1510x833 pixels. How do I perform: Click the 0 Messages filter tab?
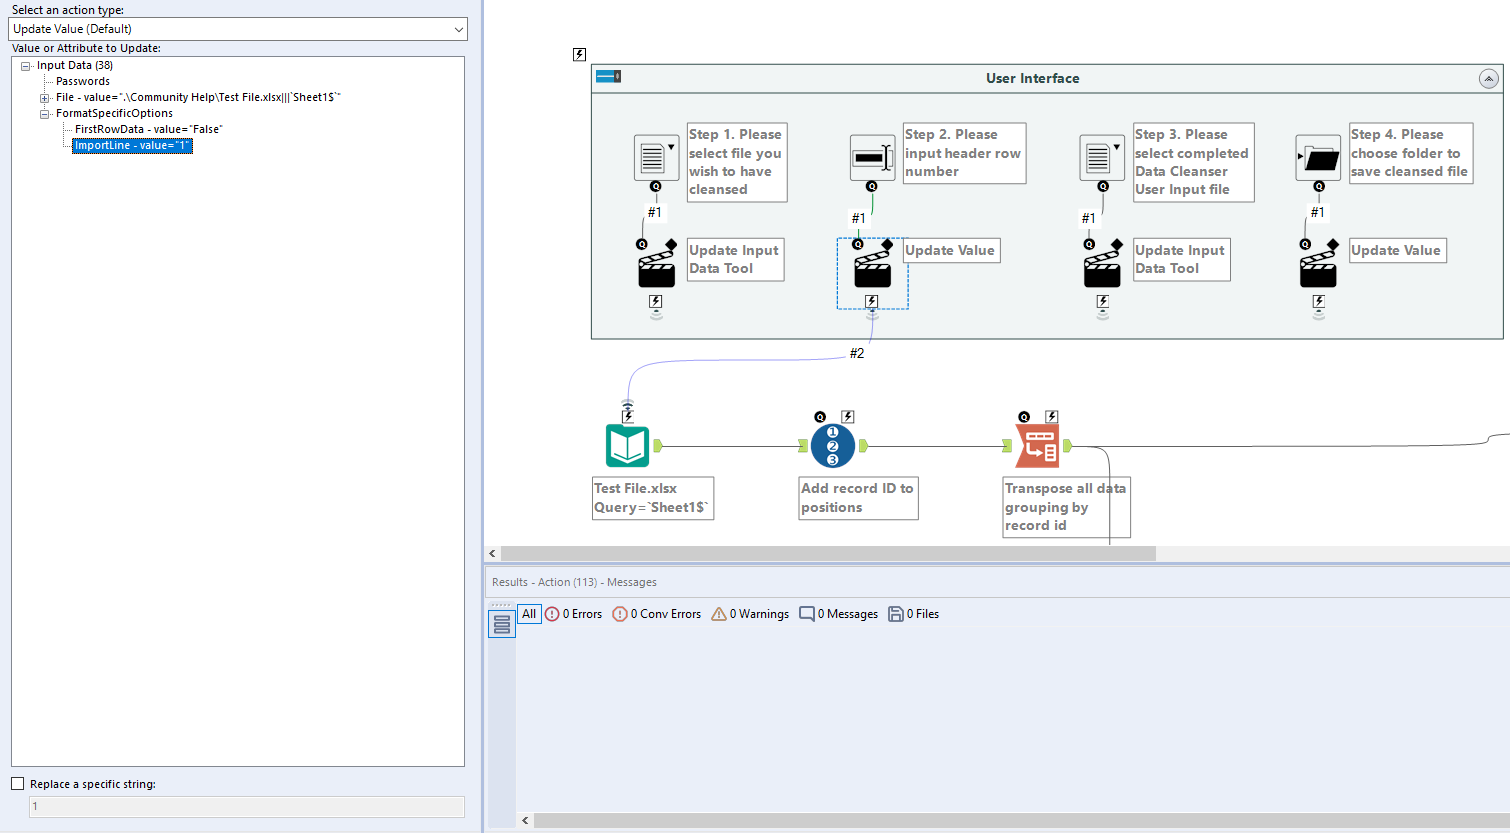pos(838,613)
